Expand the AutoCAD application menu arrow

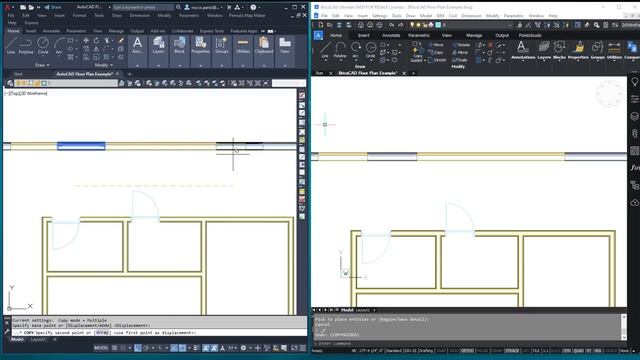[x=13, y=7]
